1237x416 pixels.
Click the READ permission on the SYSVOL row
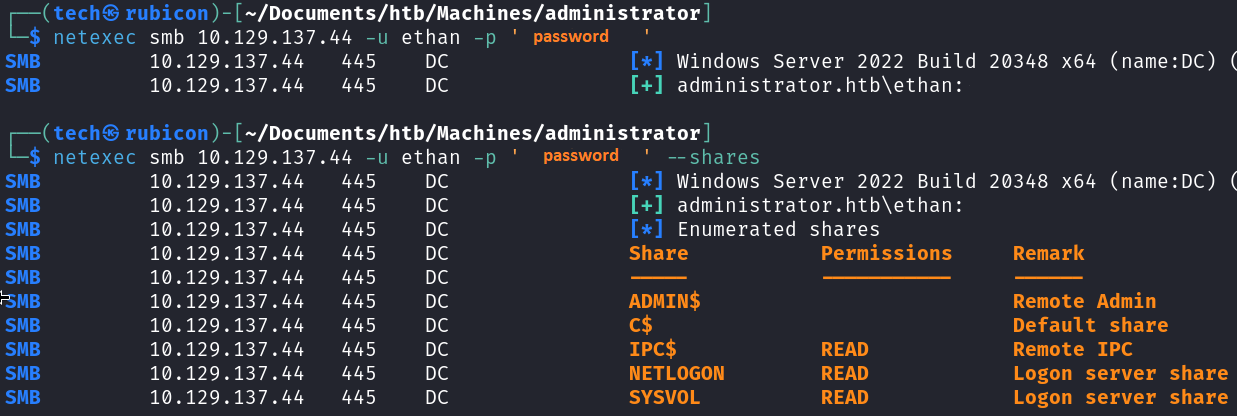click(845, 398)
